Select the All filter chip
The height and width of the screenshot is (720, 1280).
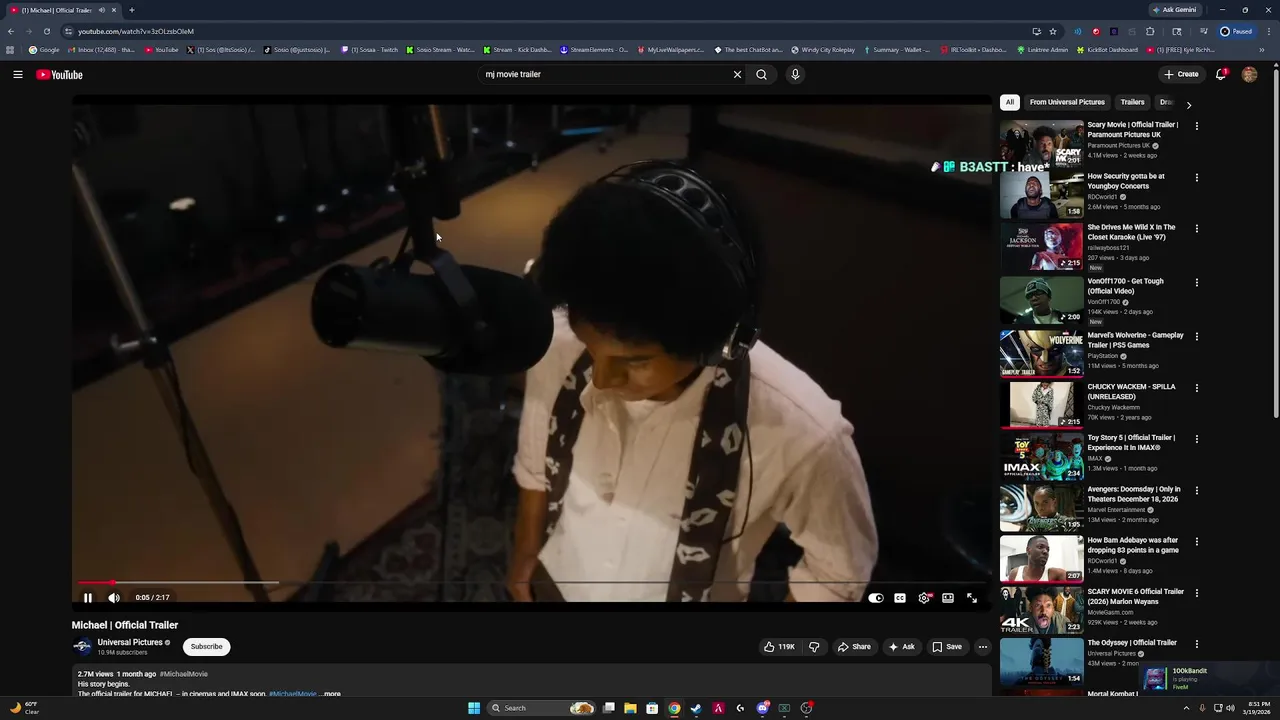point(1010,102)
